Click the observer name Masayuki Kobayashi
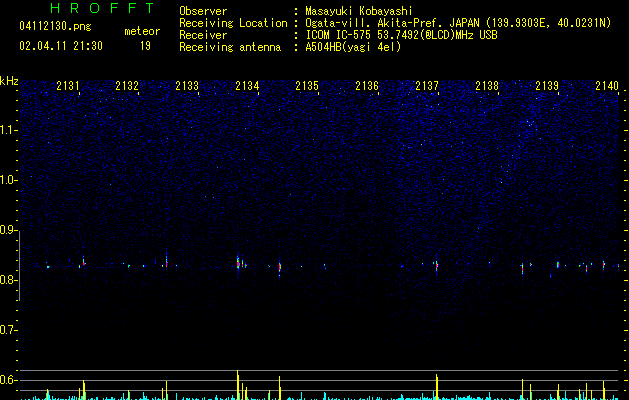The height and width of the screenshot is (400, 629). pyautogui.click(x=359, y=11)
